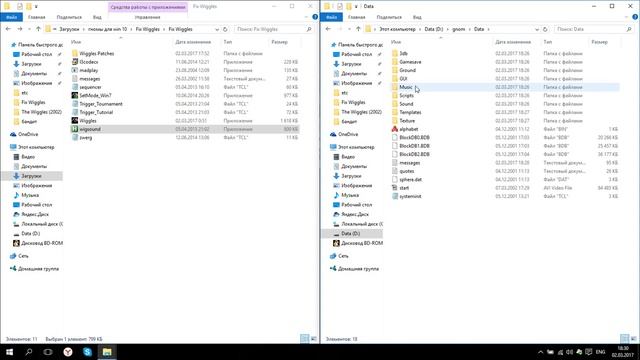Screen dimensions: 640x360
Task: Open taskbar search
Action: (29, 352)
